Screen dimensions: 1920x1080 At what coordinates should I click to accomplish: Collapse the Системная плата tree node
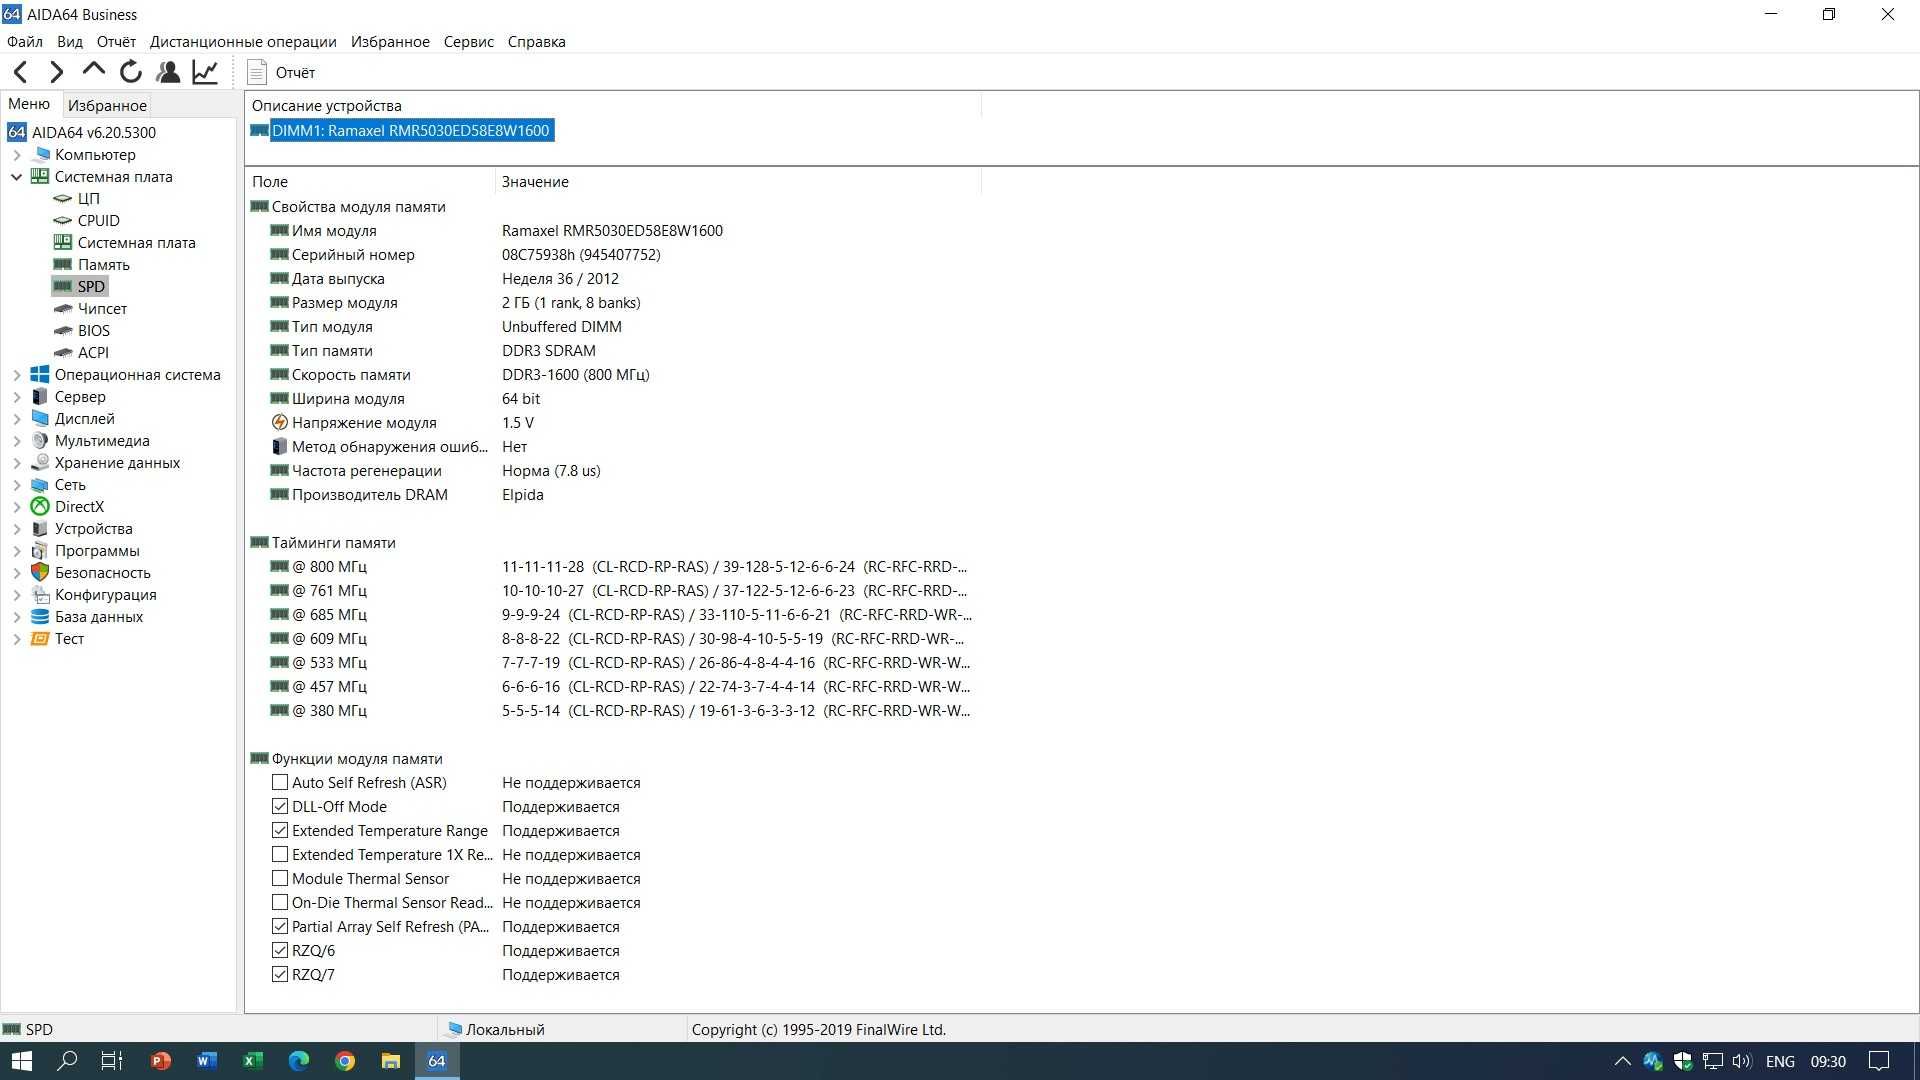coord(17,177)
